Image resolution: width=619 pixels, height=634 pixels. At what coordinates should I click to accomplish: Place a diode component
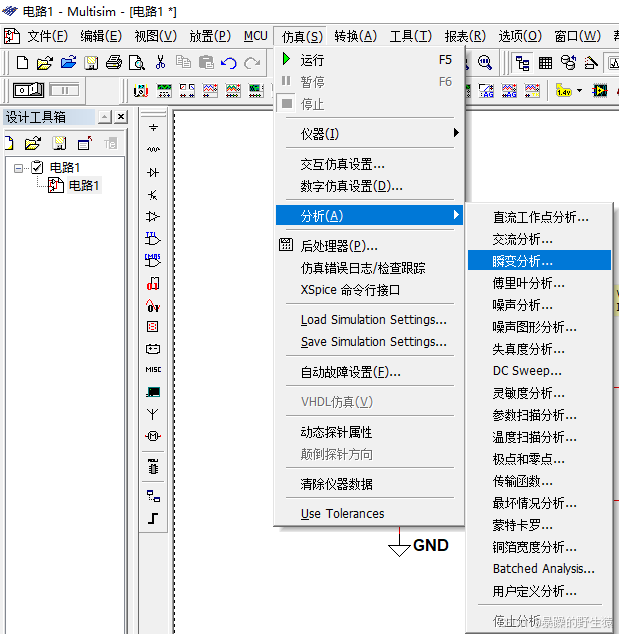[153, 173]
